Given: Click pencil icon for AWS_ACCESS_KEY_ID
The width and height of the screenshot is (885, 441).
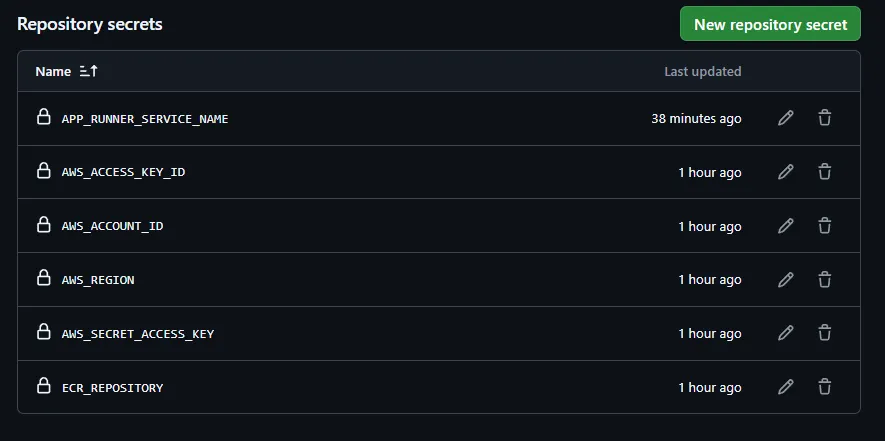Looking at the screenshot, I should [786, 172].
